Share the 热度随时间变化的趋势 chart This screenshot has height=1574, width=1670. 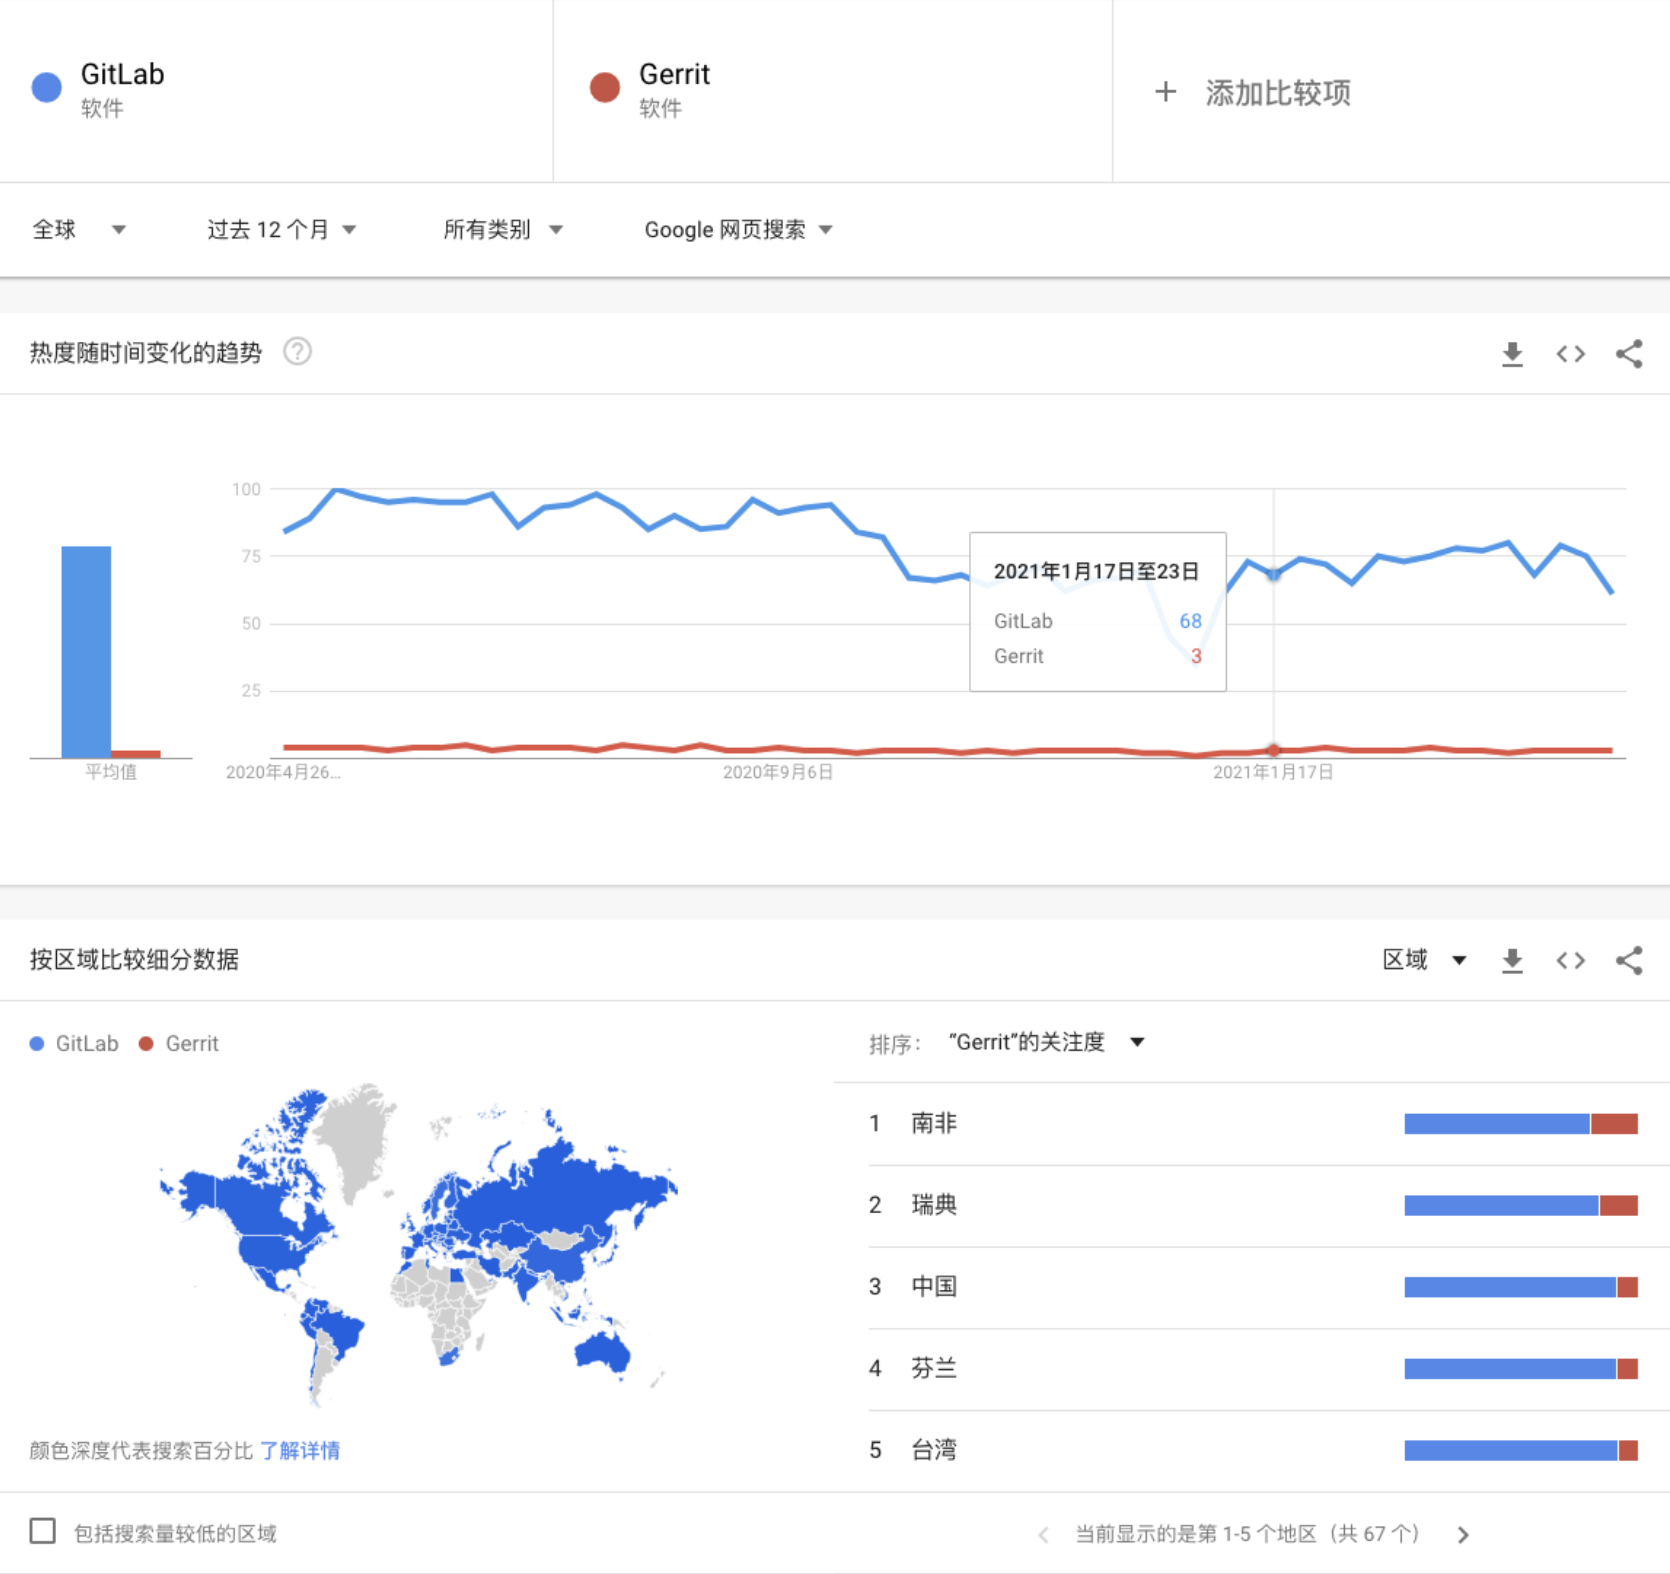[1630, 353]
